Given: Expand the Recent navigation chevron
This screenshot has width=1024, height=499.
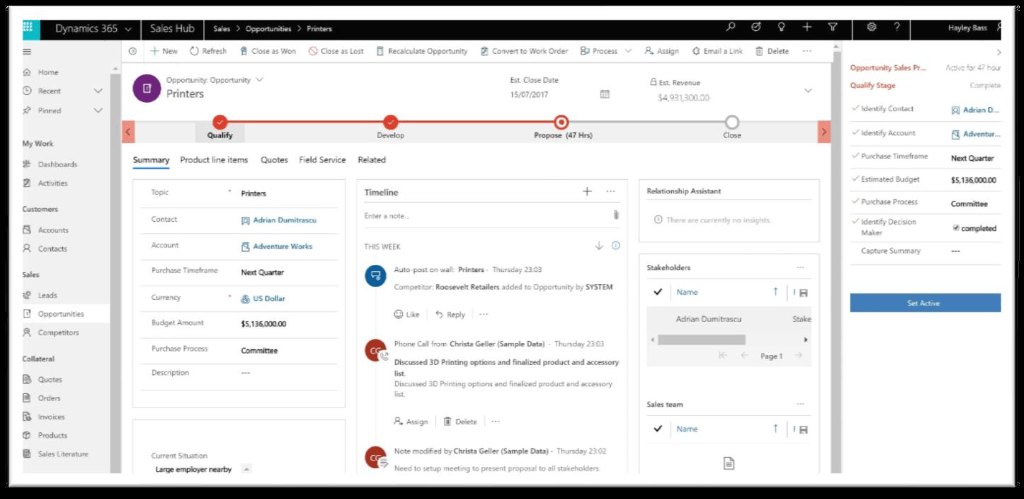Looking at the screenshot, I should click(98, 91).
